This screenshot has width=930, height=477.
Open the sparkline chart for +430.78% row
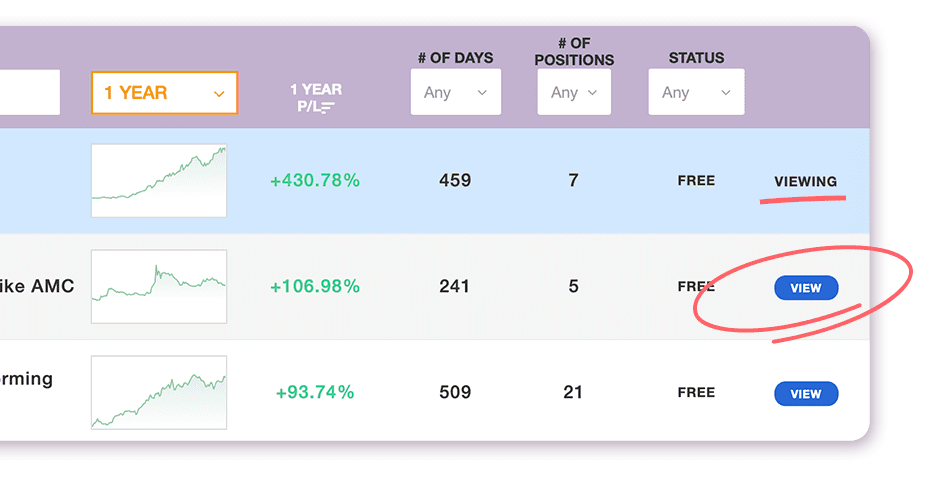coord(159,181)
